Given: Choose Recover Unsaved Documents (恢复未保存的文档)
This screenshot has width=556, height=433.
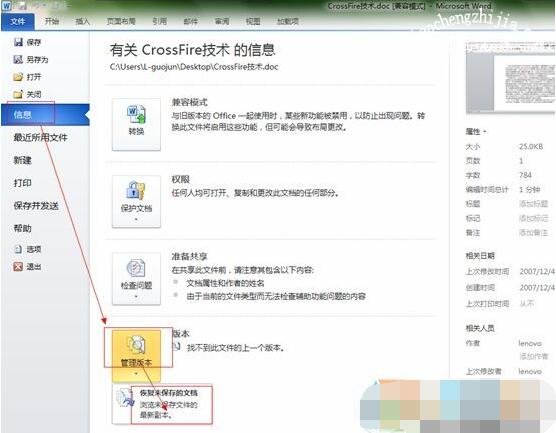Looking at the screenshot, I should [x=162, y=404].
